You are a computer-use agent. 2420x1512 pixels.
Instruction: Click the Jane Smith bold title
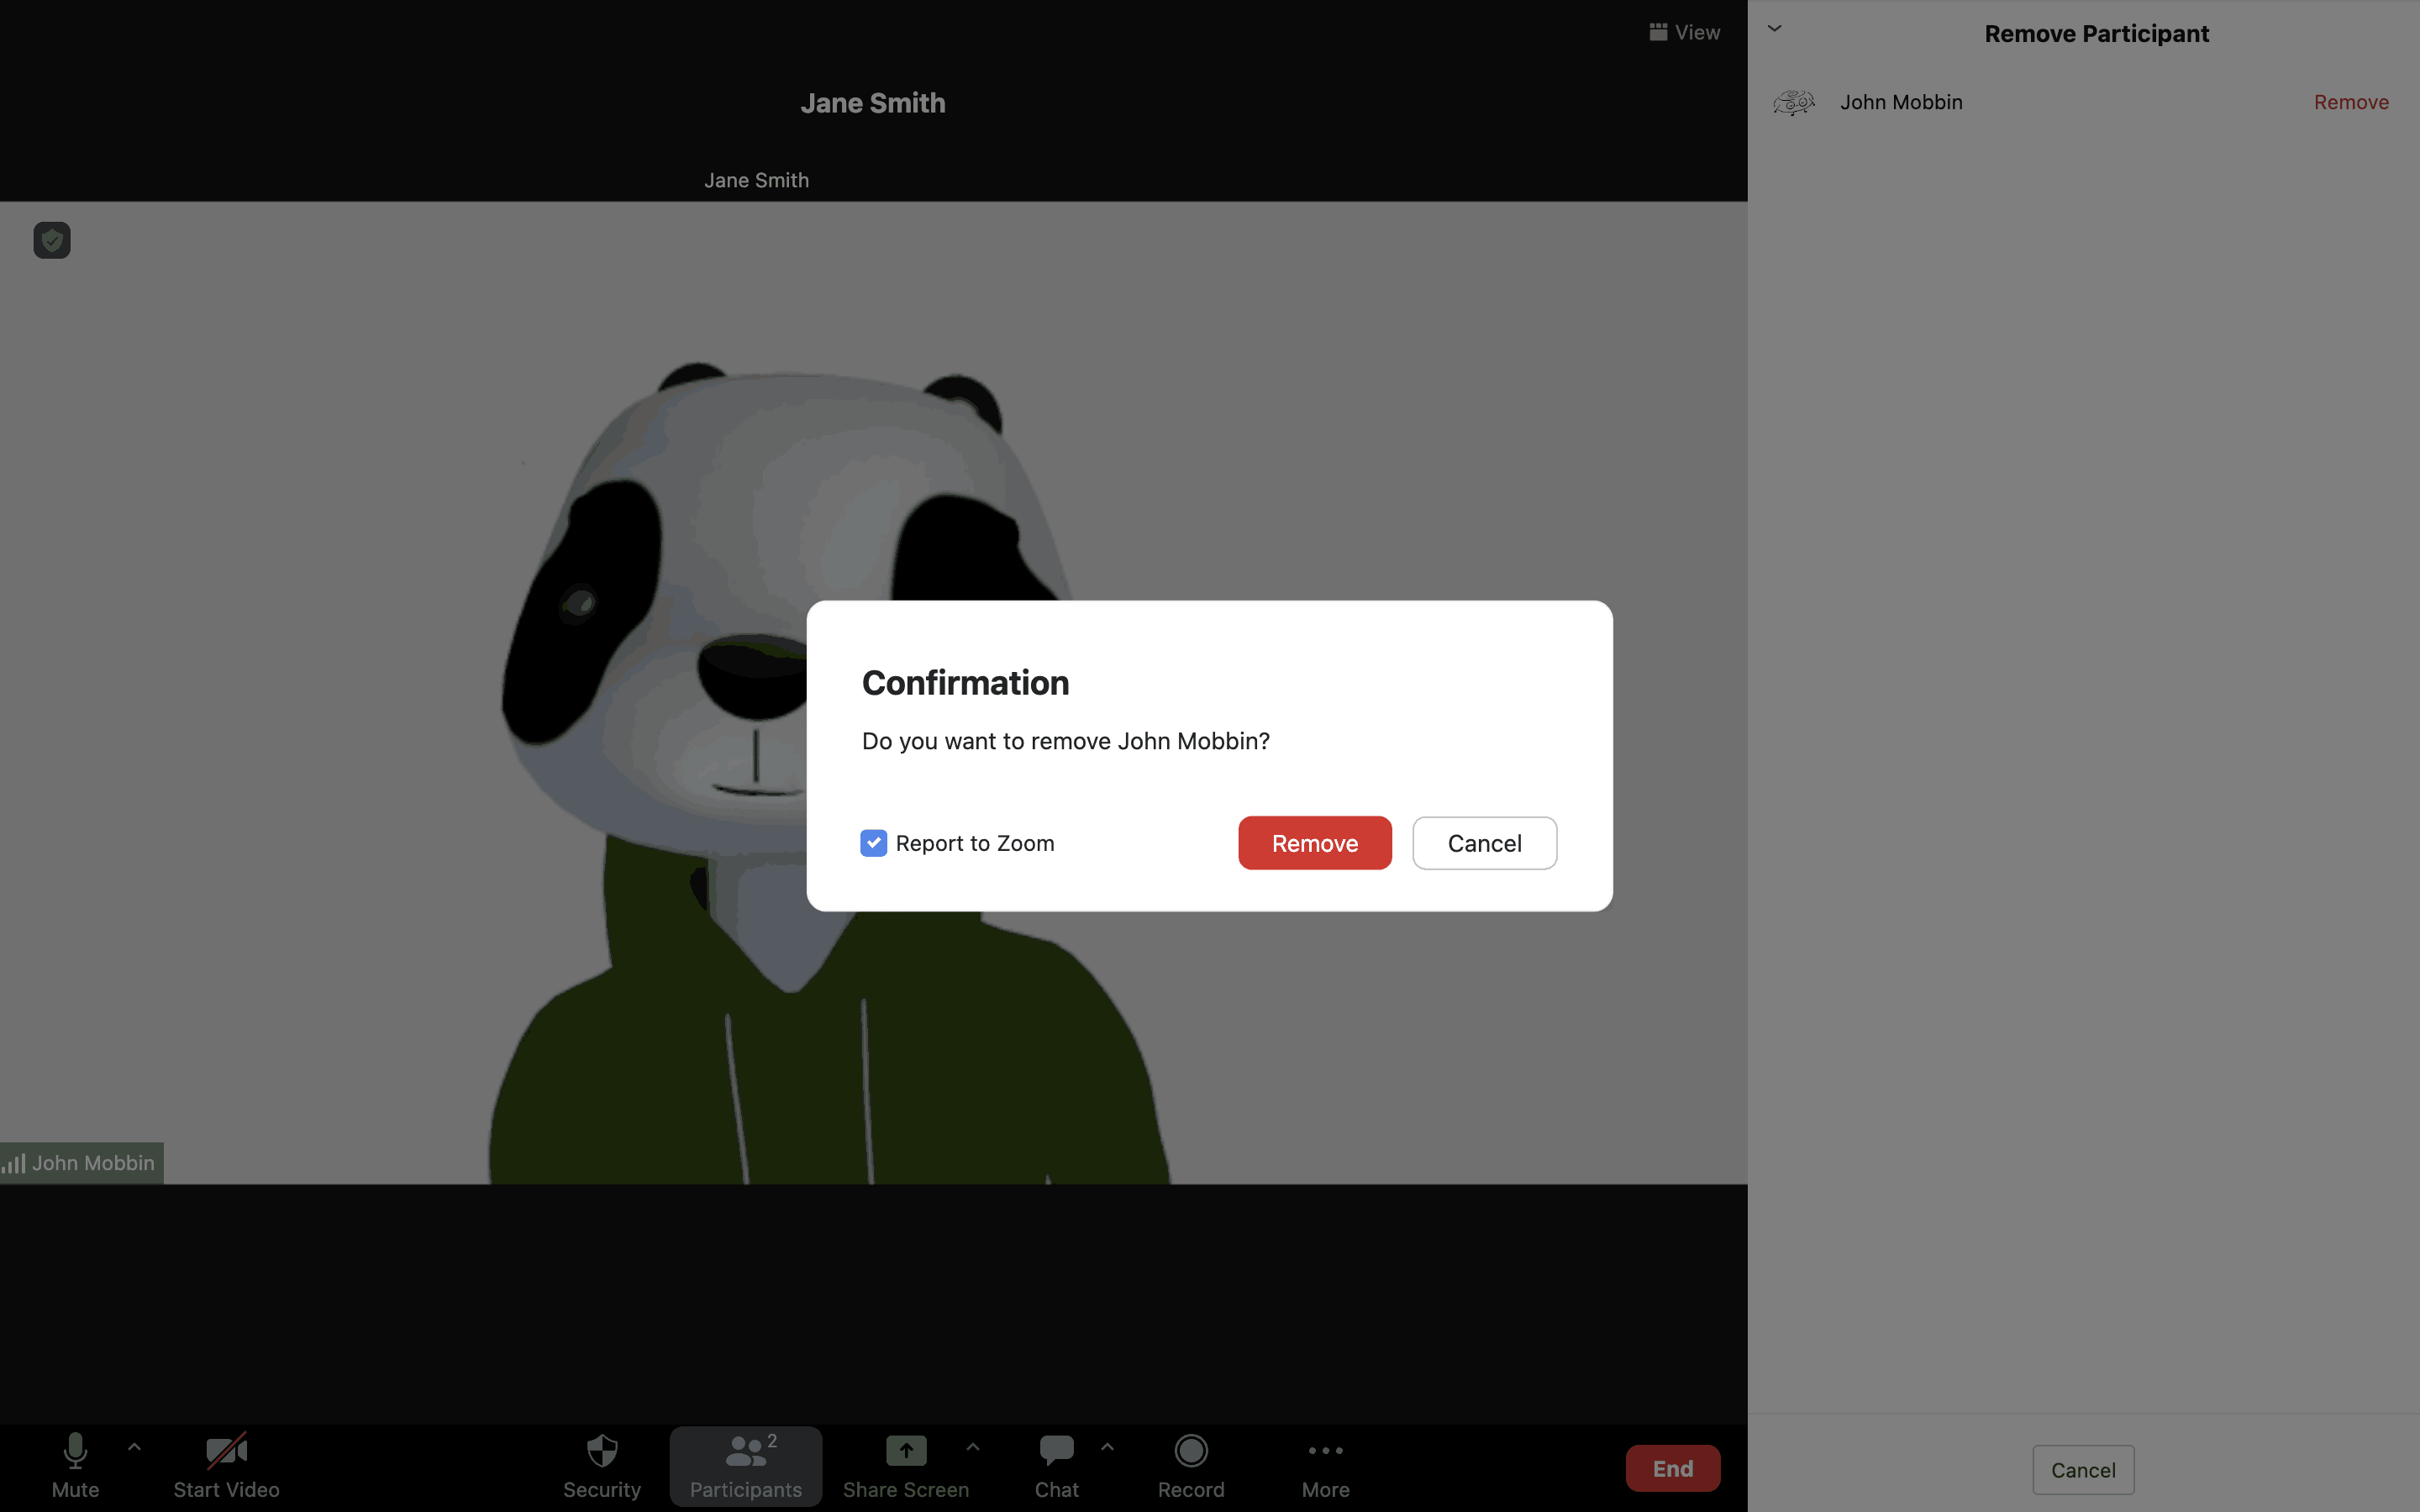873,103
